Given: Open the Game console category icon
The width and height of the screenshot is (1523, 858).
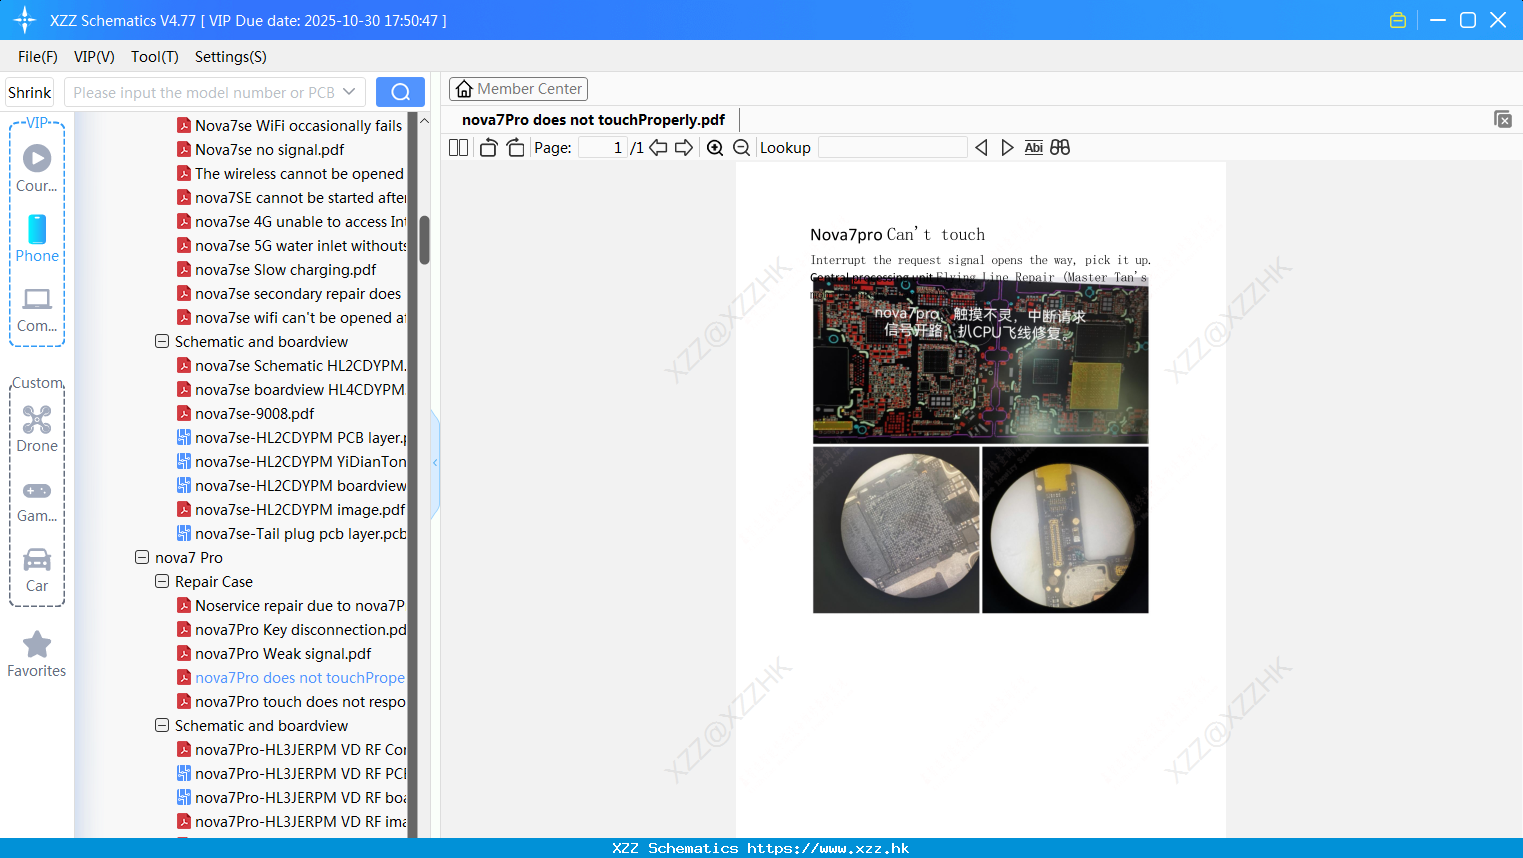Looking at the screenshot, I should [x=37, y=501].
